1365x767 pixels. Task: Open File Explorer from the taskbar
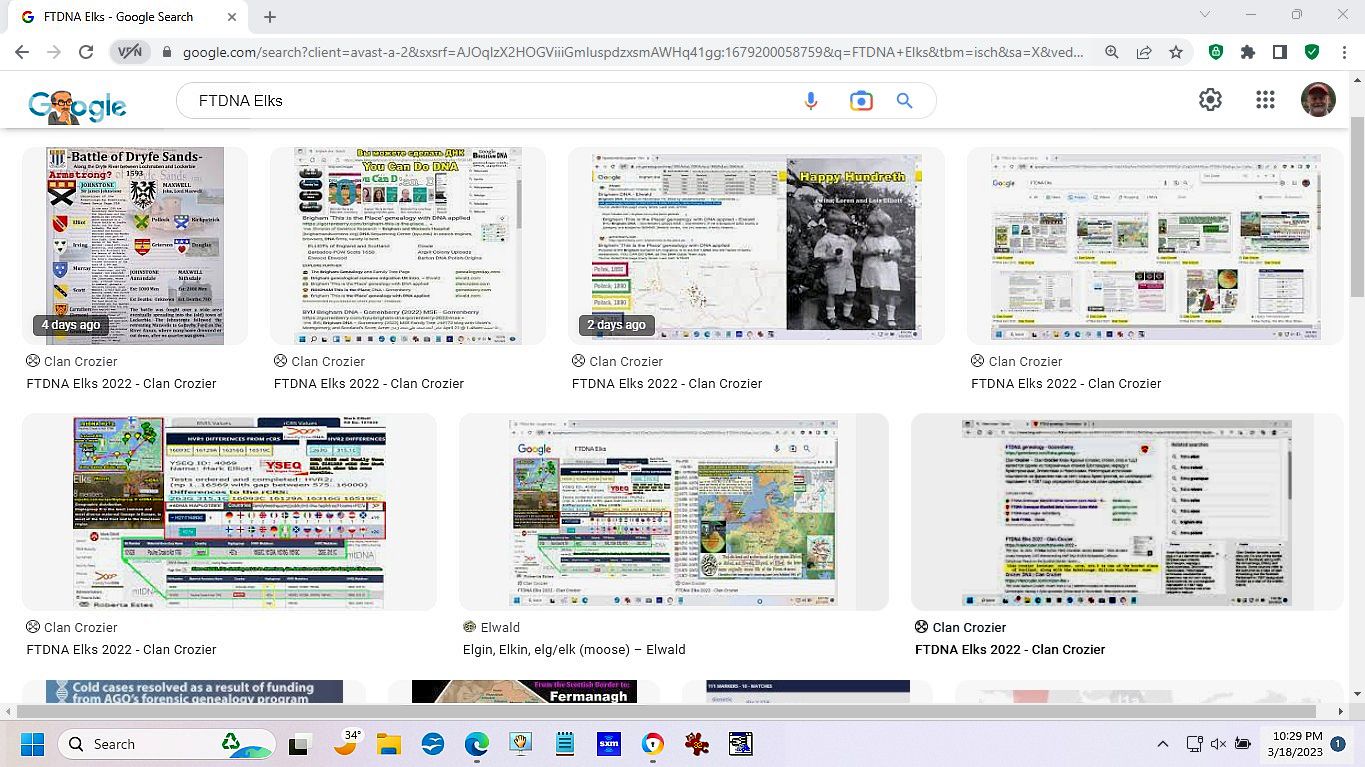pyautogui.click(x=388, y=744)
